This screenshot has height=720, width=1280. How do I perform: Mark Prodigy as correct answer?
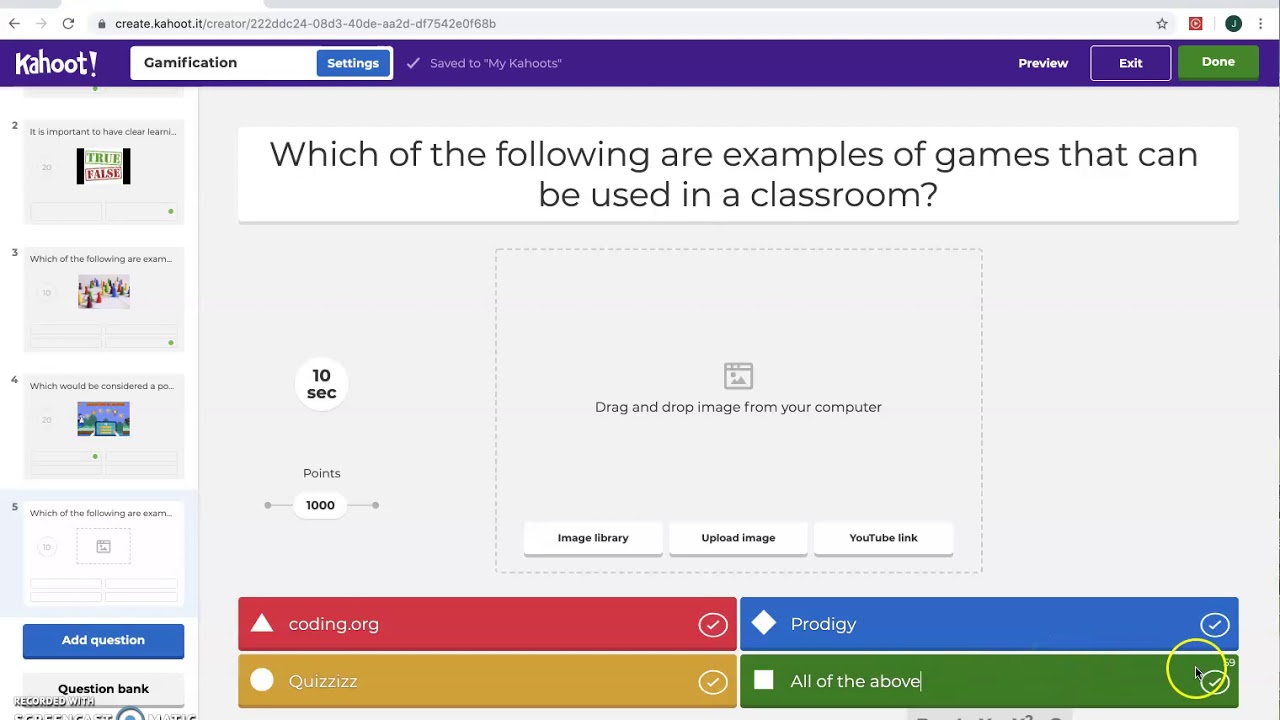(1214, 625)
